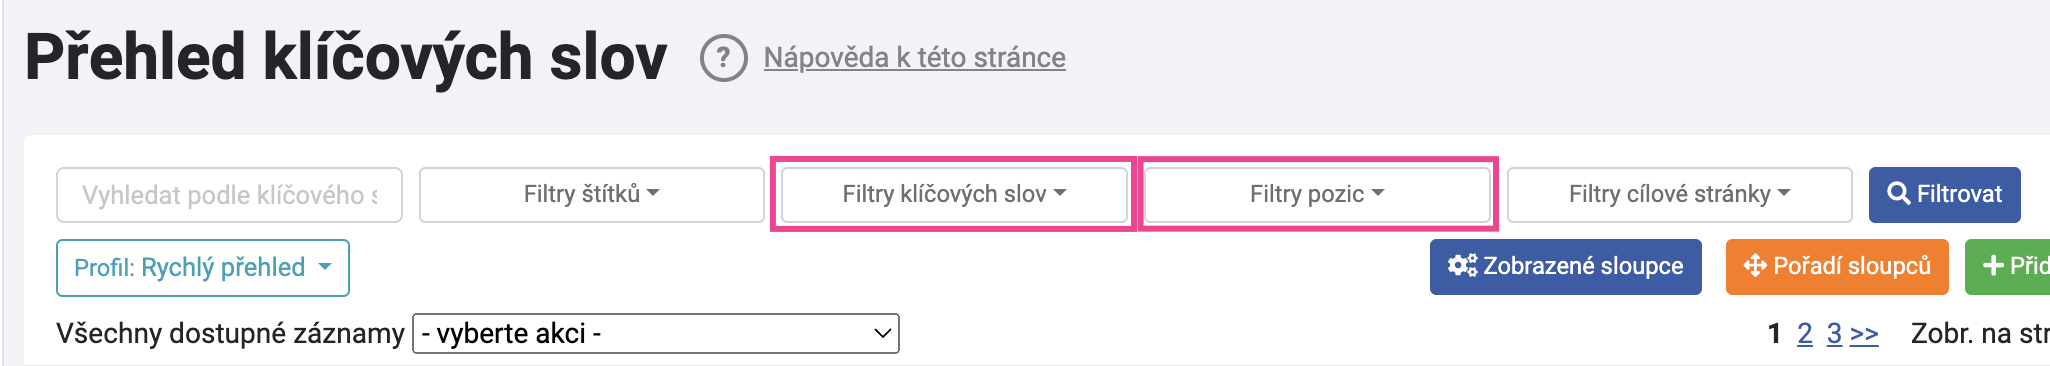Open Profil: Rychlý přehled selector
Image resolution: width=2050 pixels, height=366 pixels.
click(x=203, y=268)
